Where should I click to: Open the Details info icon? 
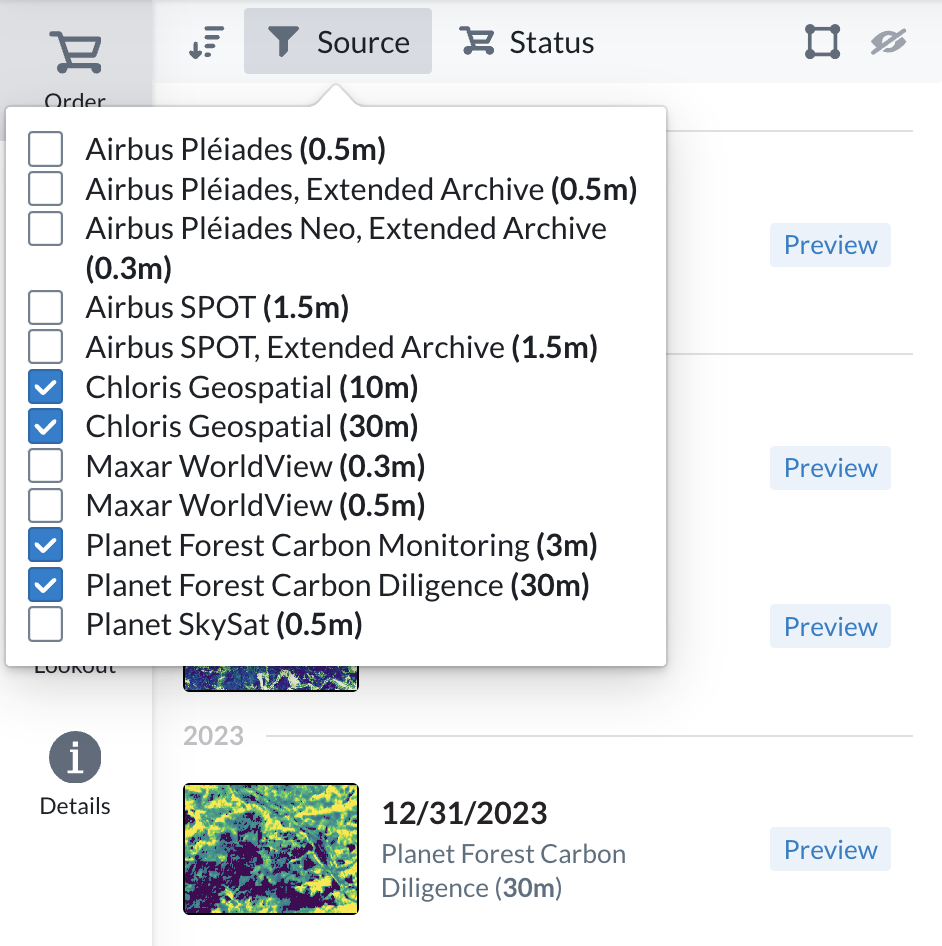click(75, 757)
